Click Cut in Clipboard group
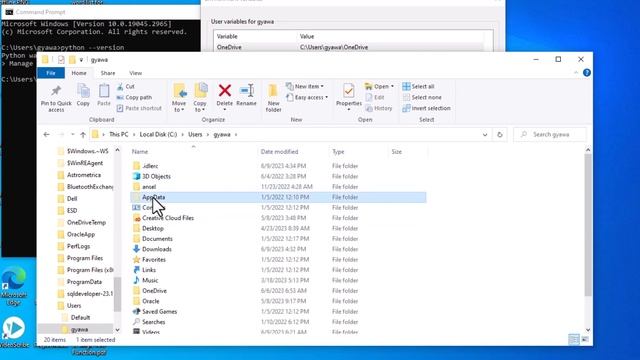 point(126,87)
